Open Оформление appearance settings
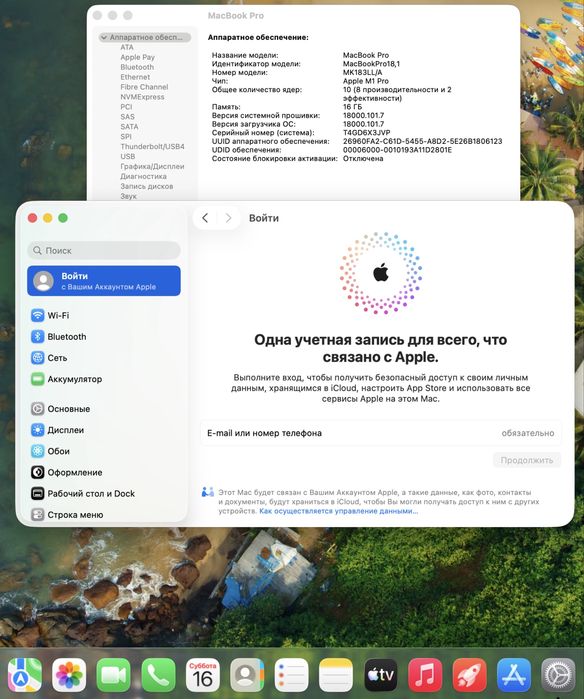584x699 pixels. click(104, 472)
